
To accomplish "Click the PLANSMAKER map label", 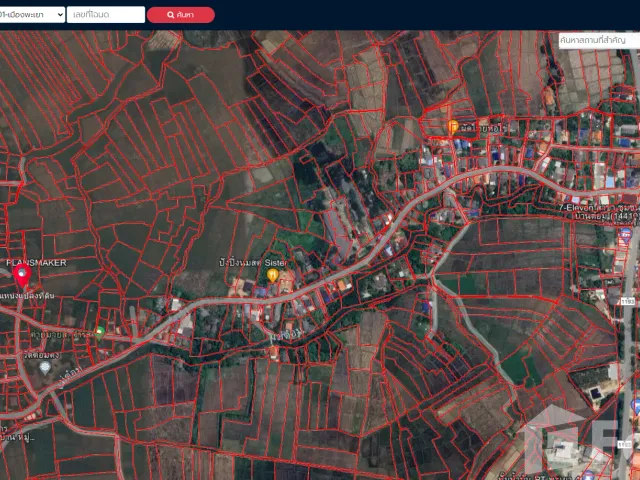I will tap(36, 263).
